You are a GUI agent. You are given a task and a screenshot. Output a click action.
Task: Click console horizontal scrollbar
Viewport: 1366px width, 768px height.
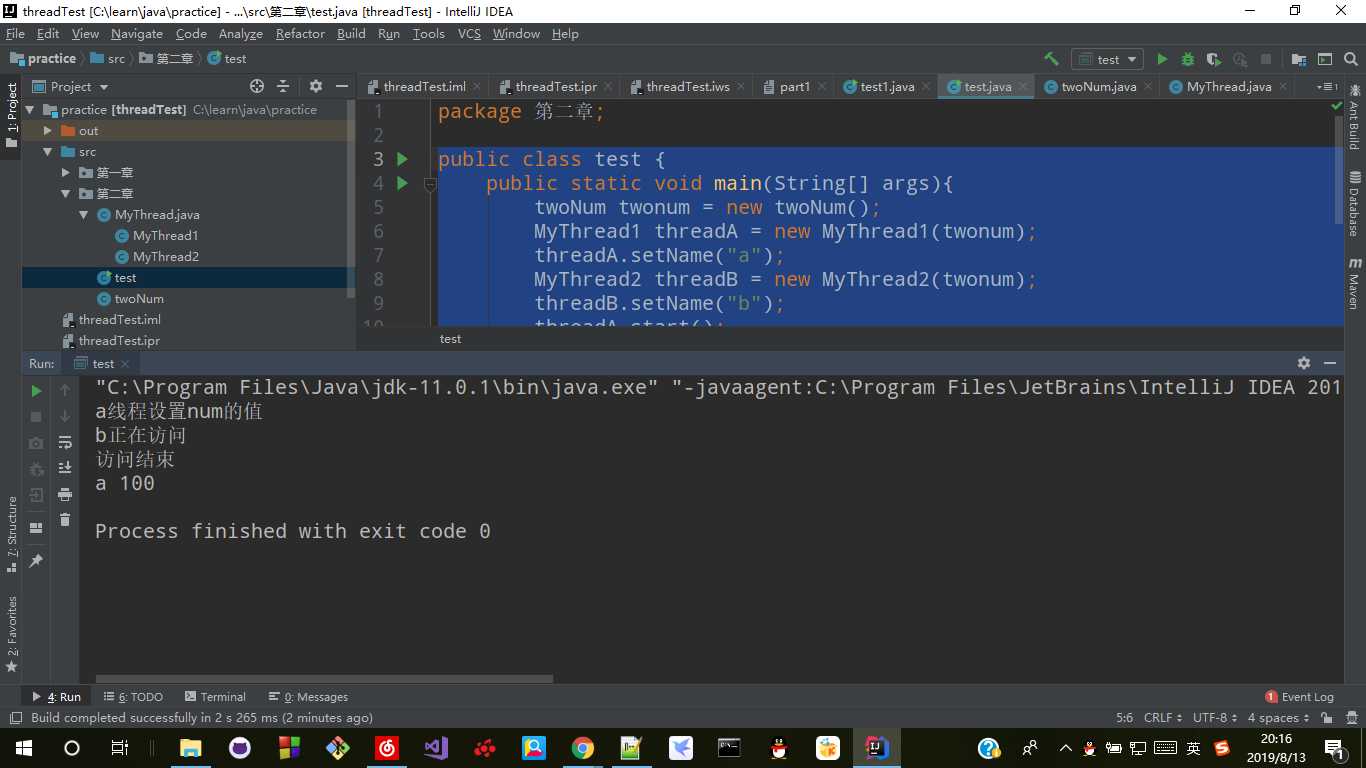pyautogui.click(x=324, y=679)
